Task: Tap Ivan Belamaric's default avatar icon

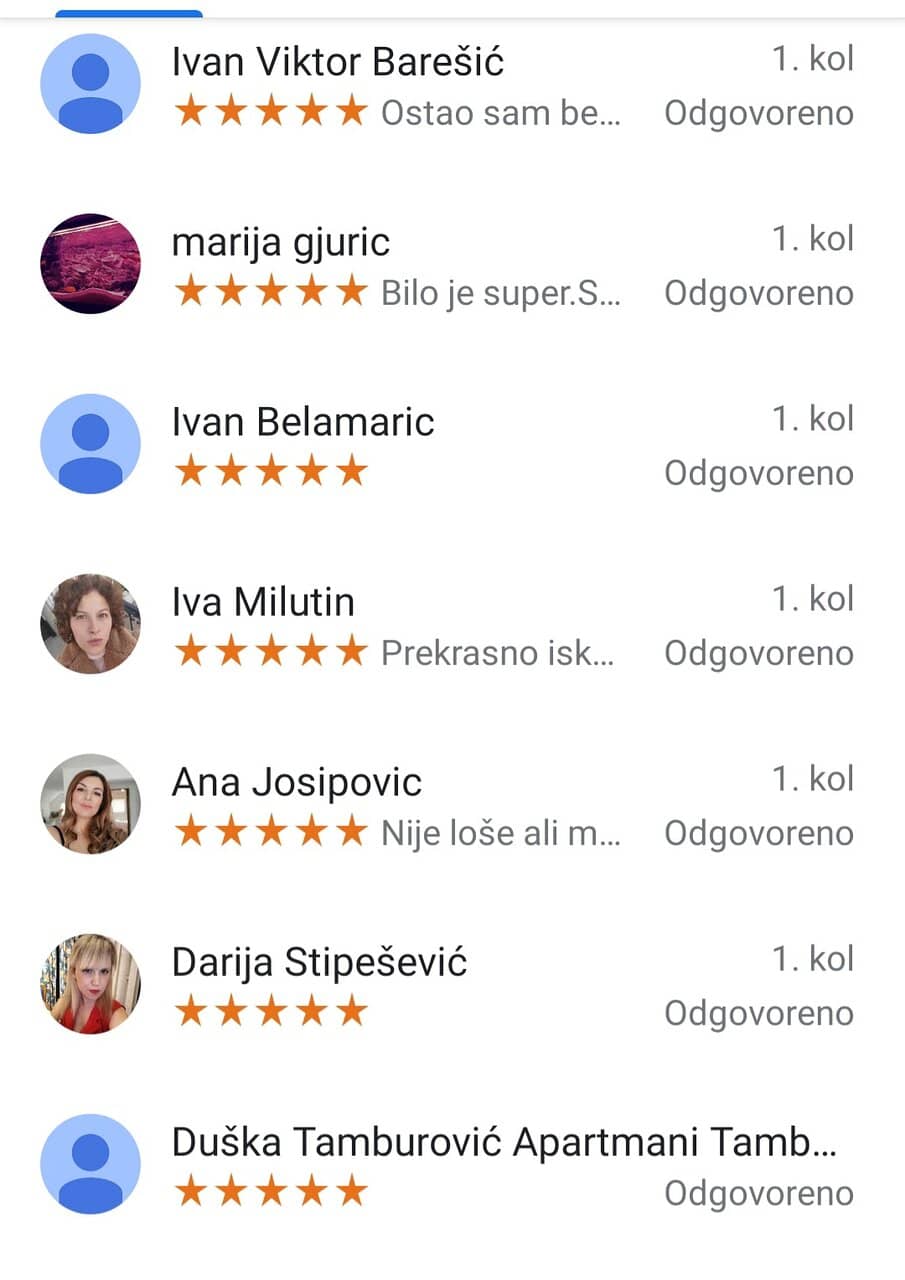Action: 90,444
